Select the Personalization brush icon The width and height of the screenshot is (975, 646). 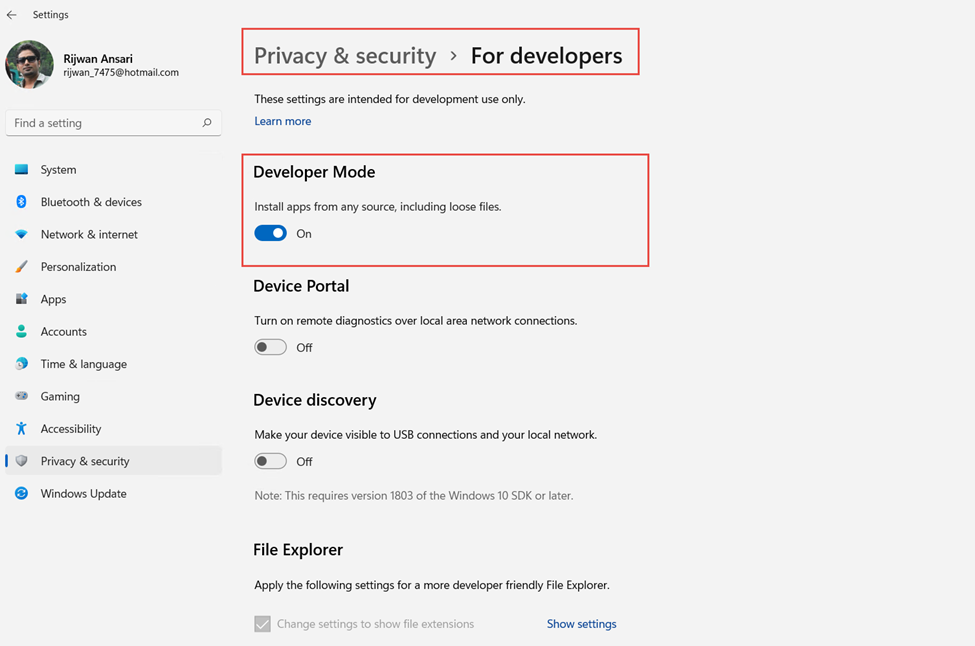(x=21, y=266)
